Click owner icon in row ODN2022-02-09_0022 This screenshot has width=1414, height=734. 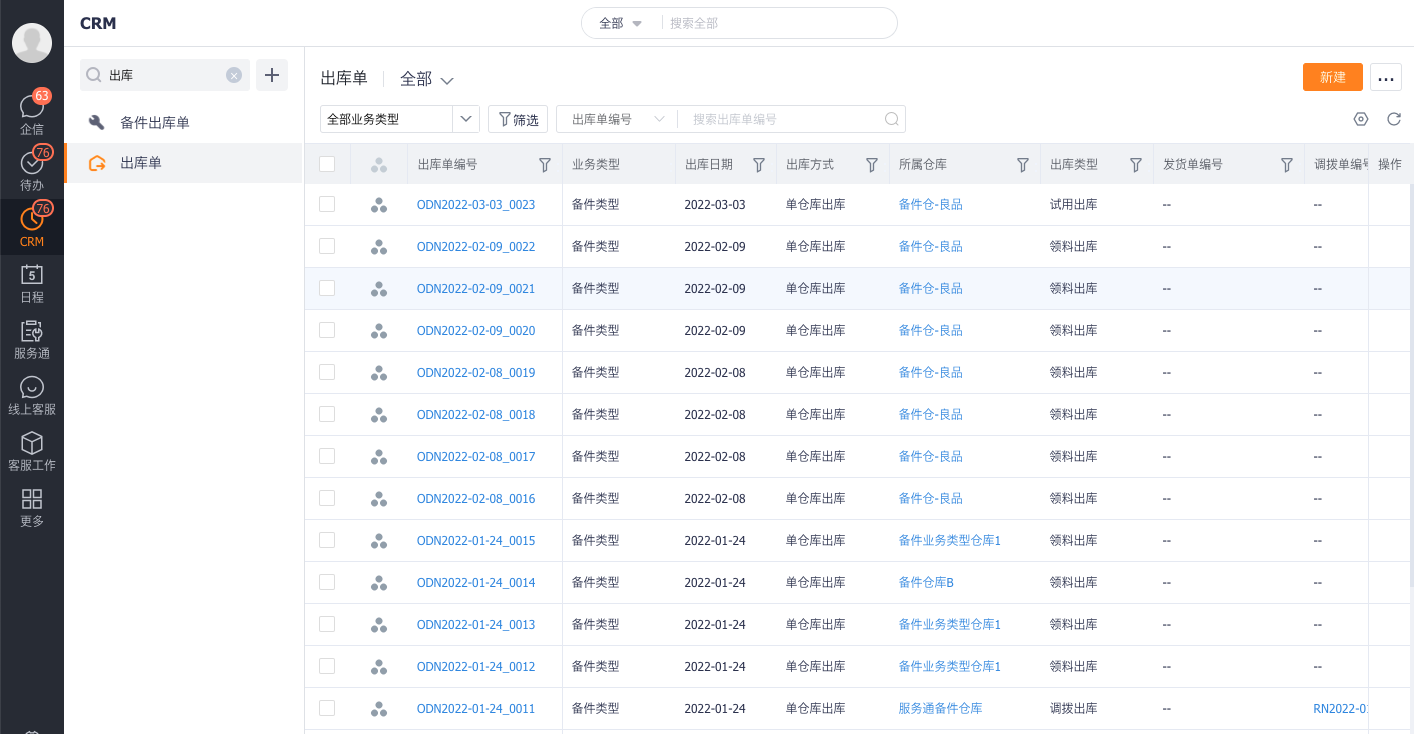[x=379, y=247]
